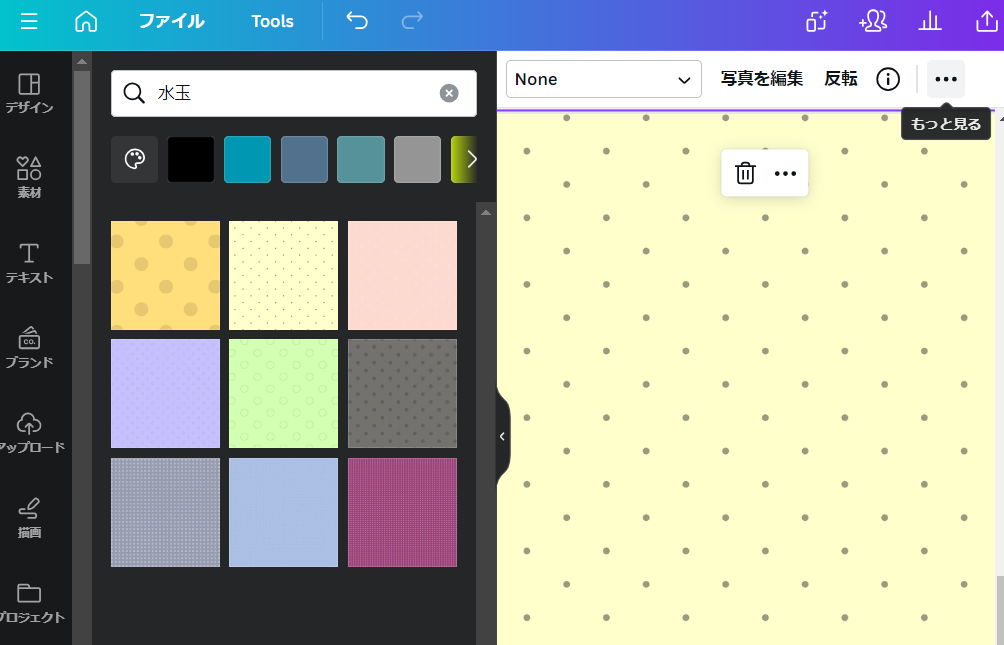Open the デザイン panel in sidebar
Image resolution: width=1004 pixels, height=645 pixels.
click(x=29, y=94)
